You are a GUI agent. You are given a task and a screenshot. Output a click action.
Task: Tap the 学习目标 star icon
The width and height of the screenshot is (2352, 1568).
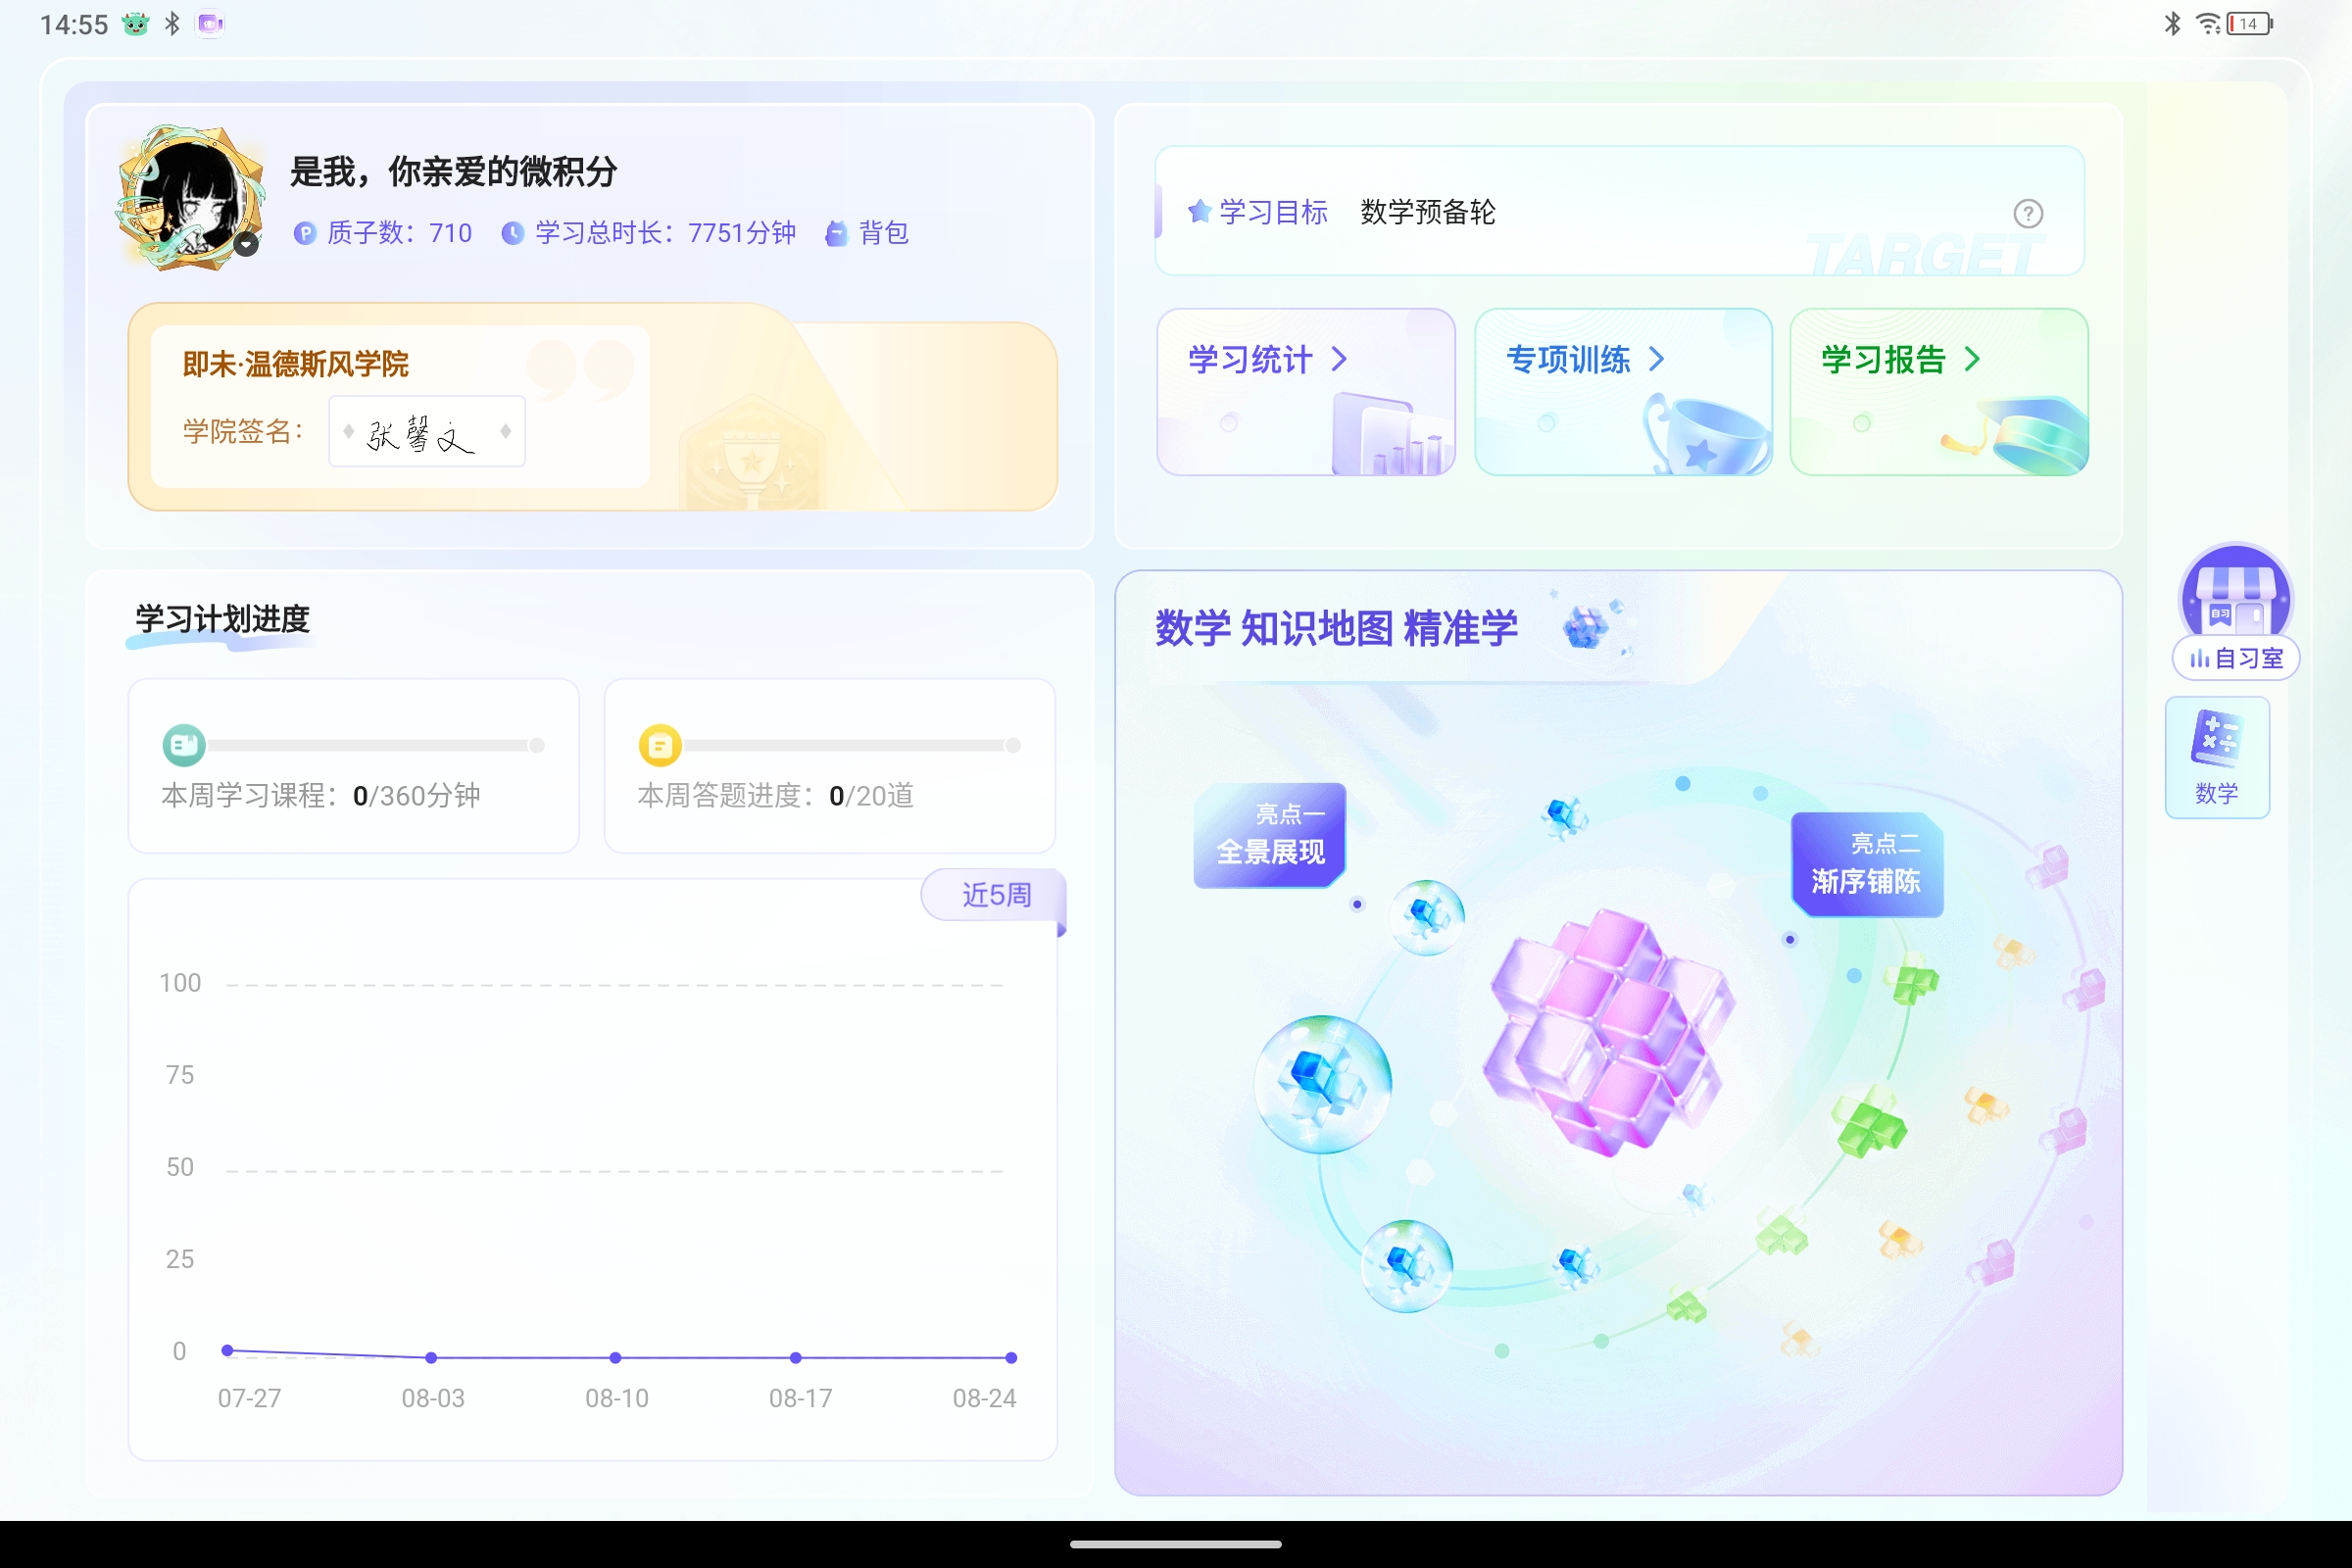(1199, 212)
